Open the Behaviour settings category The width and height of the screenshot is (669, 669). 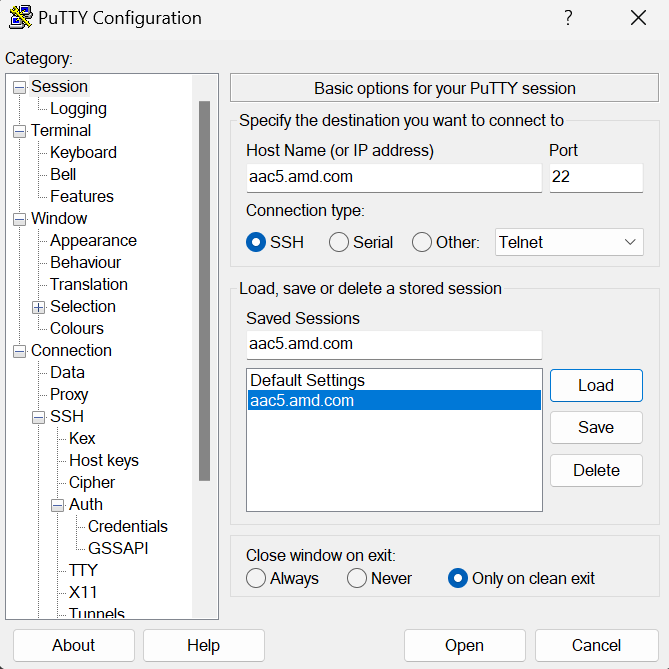85,262
